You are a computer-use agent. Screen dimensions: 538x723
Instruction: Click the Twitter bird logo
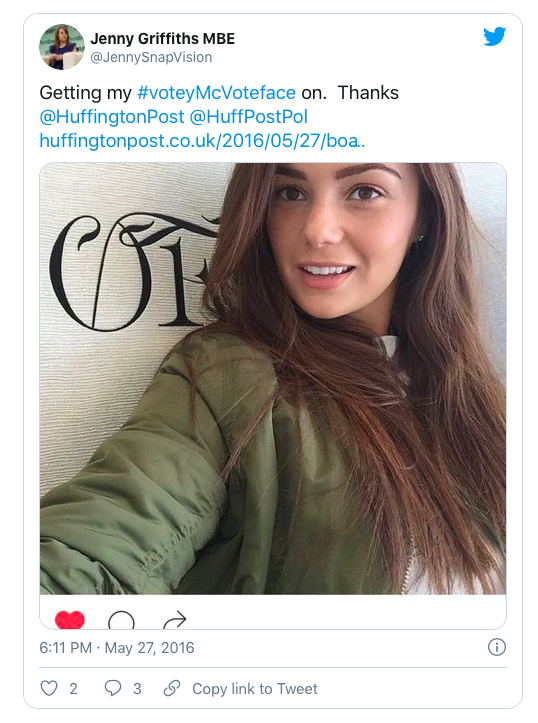tap(494, 36)
